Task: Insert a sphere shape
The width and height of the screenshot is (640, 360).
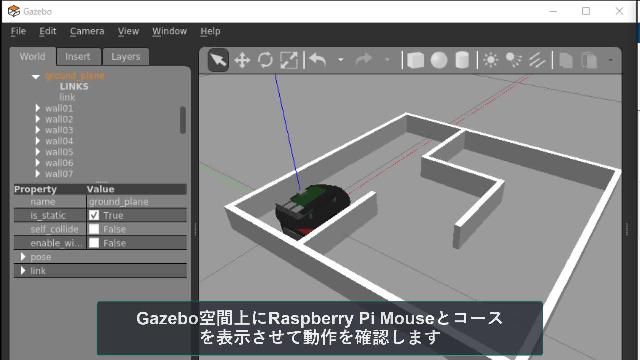Action: pos(439,60)
